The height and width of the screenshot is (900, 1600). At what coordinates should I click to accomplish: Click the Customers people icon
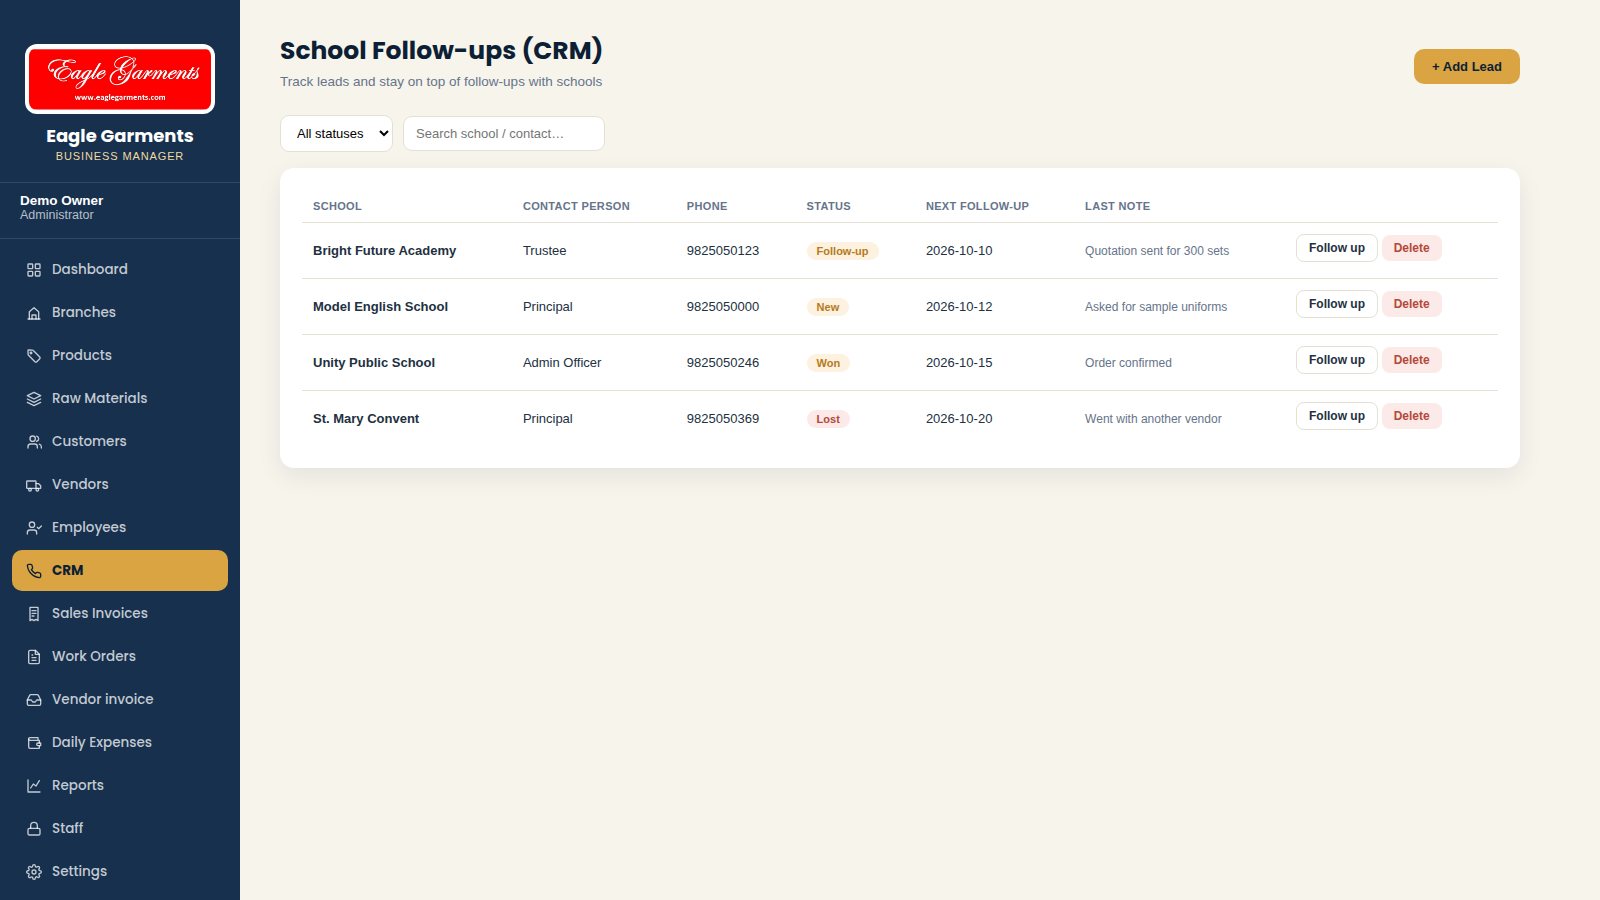click(x=34, y=442)
